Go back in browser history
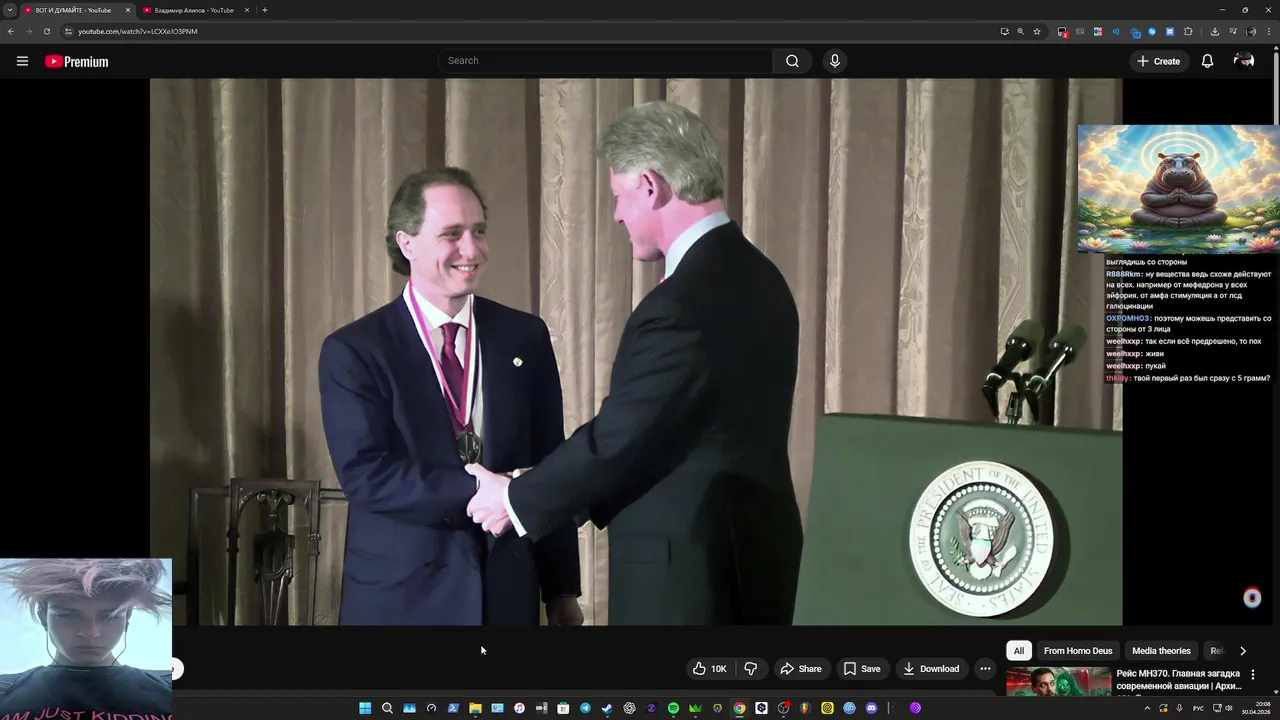The height and width of the screenshot is (720, 1280). pyautogui.click(x=10, y=31)
